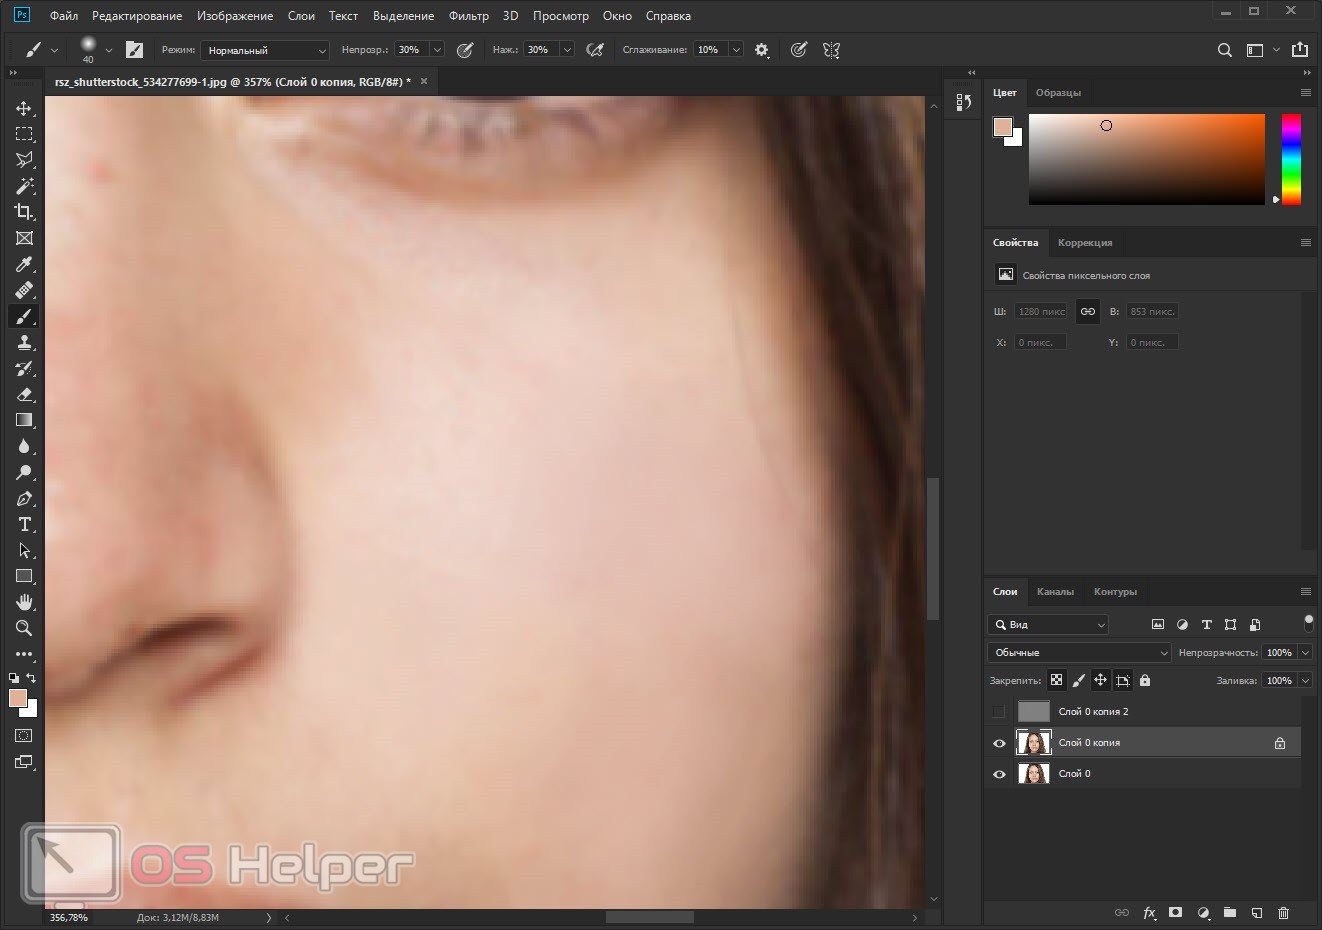Screen dimensions: 1322x930
Task: Open the layer filter Вид dropdown
Action: click(1048, 624)
